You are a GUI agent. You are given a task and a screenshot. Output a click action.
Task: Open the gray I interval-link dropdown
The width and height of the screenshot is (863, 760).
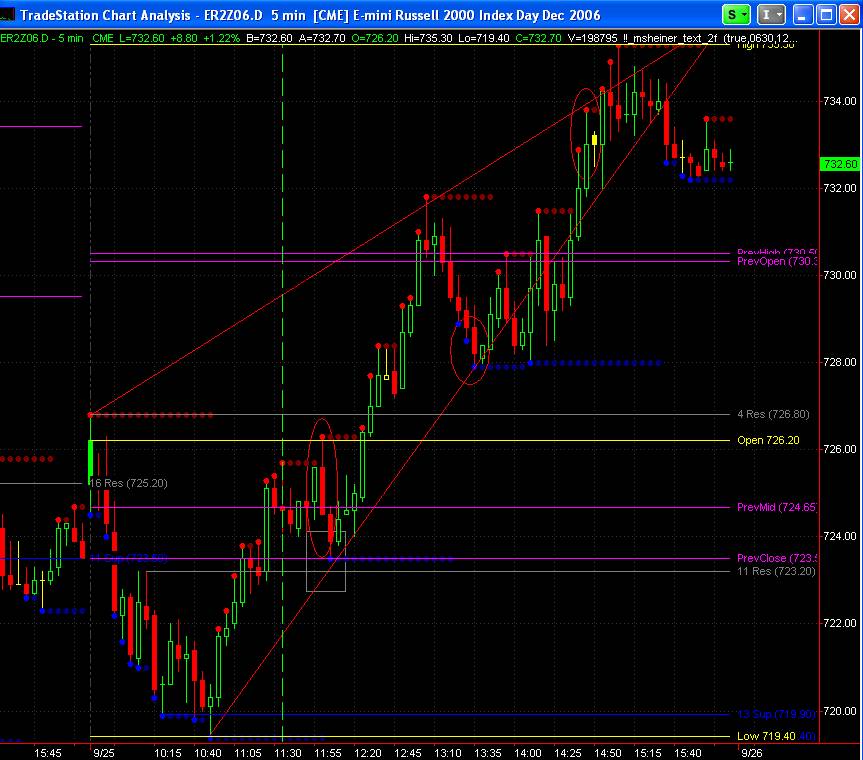(771, 15)
